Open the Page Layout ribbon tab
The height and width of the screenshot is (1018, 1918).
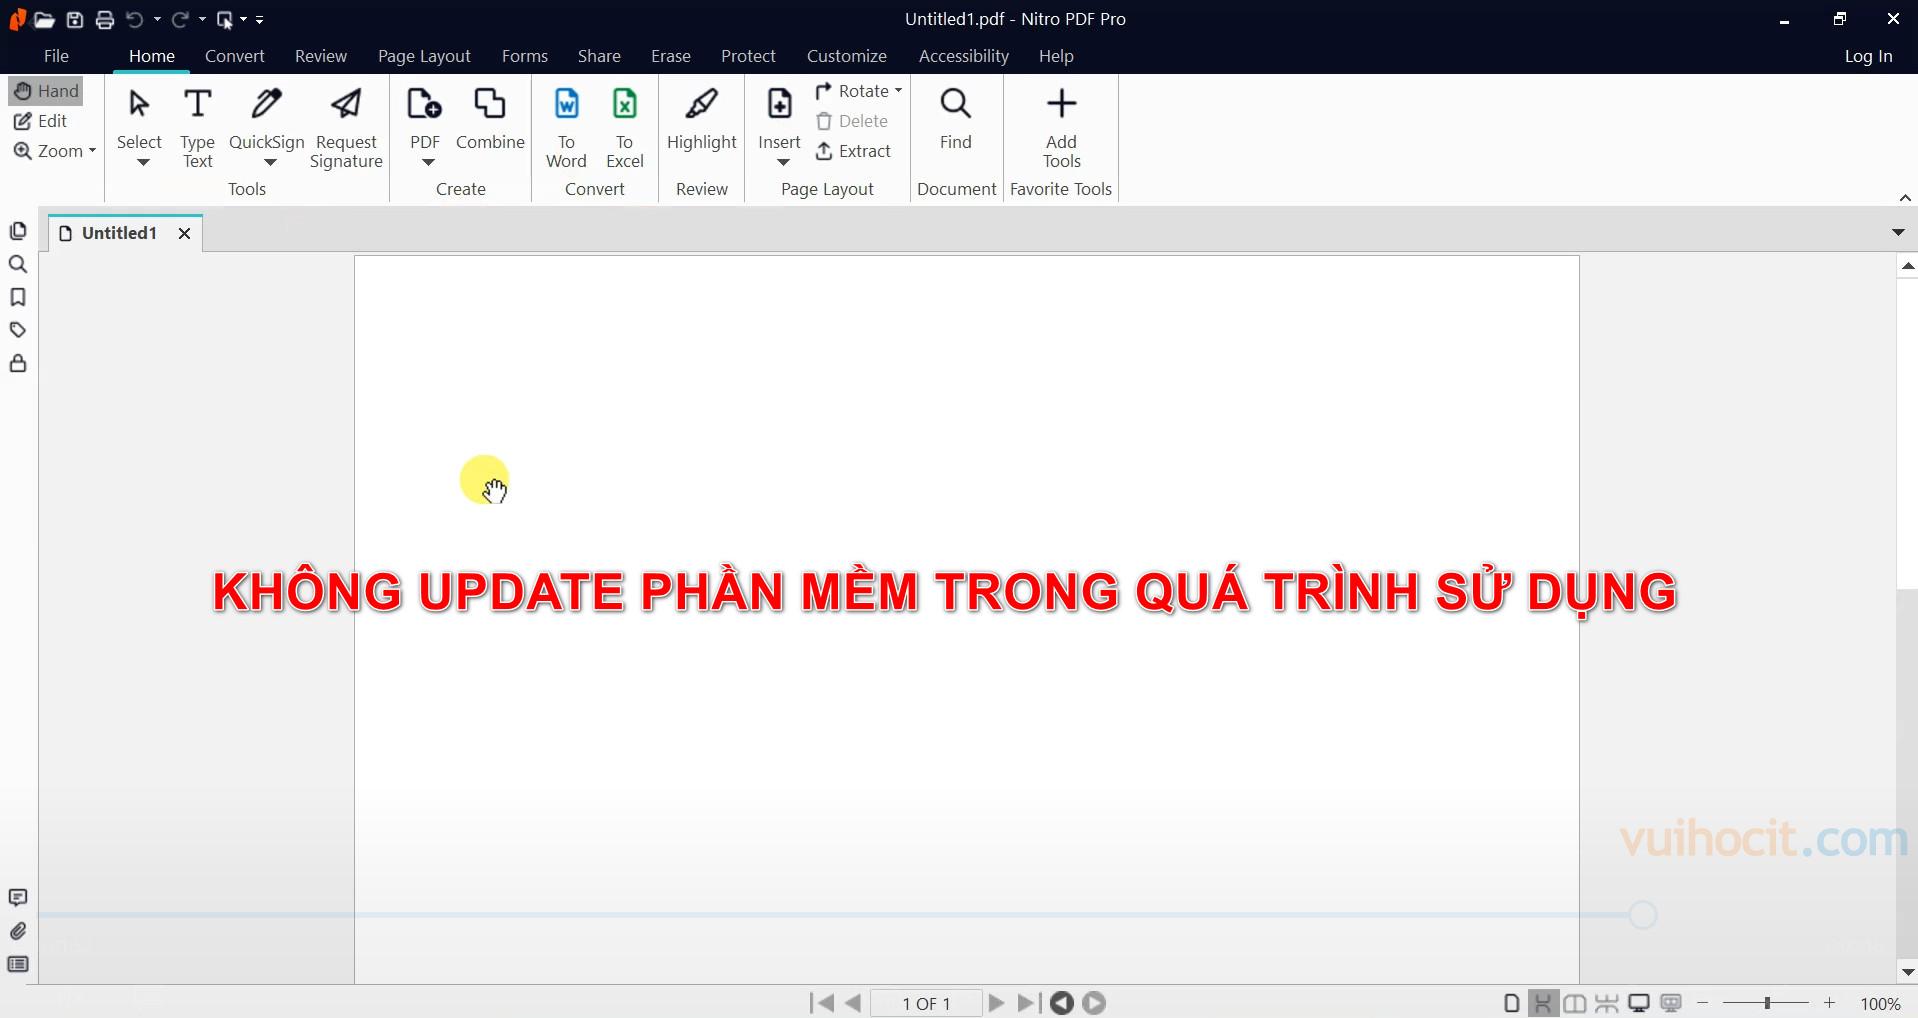coord(424,56)
